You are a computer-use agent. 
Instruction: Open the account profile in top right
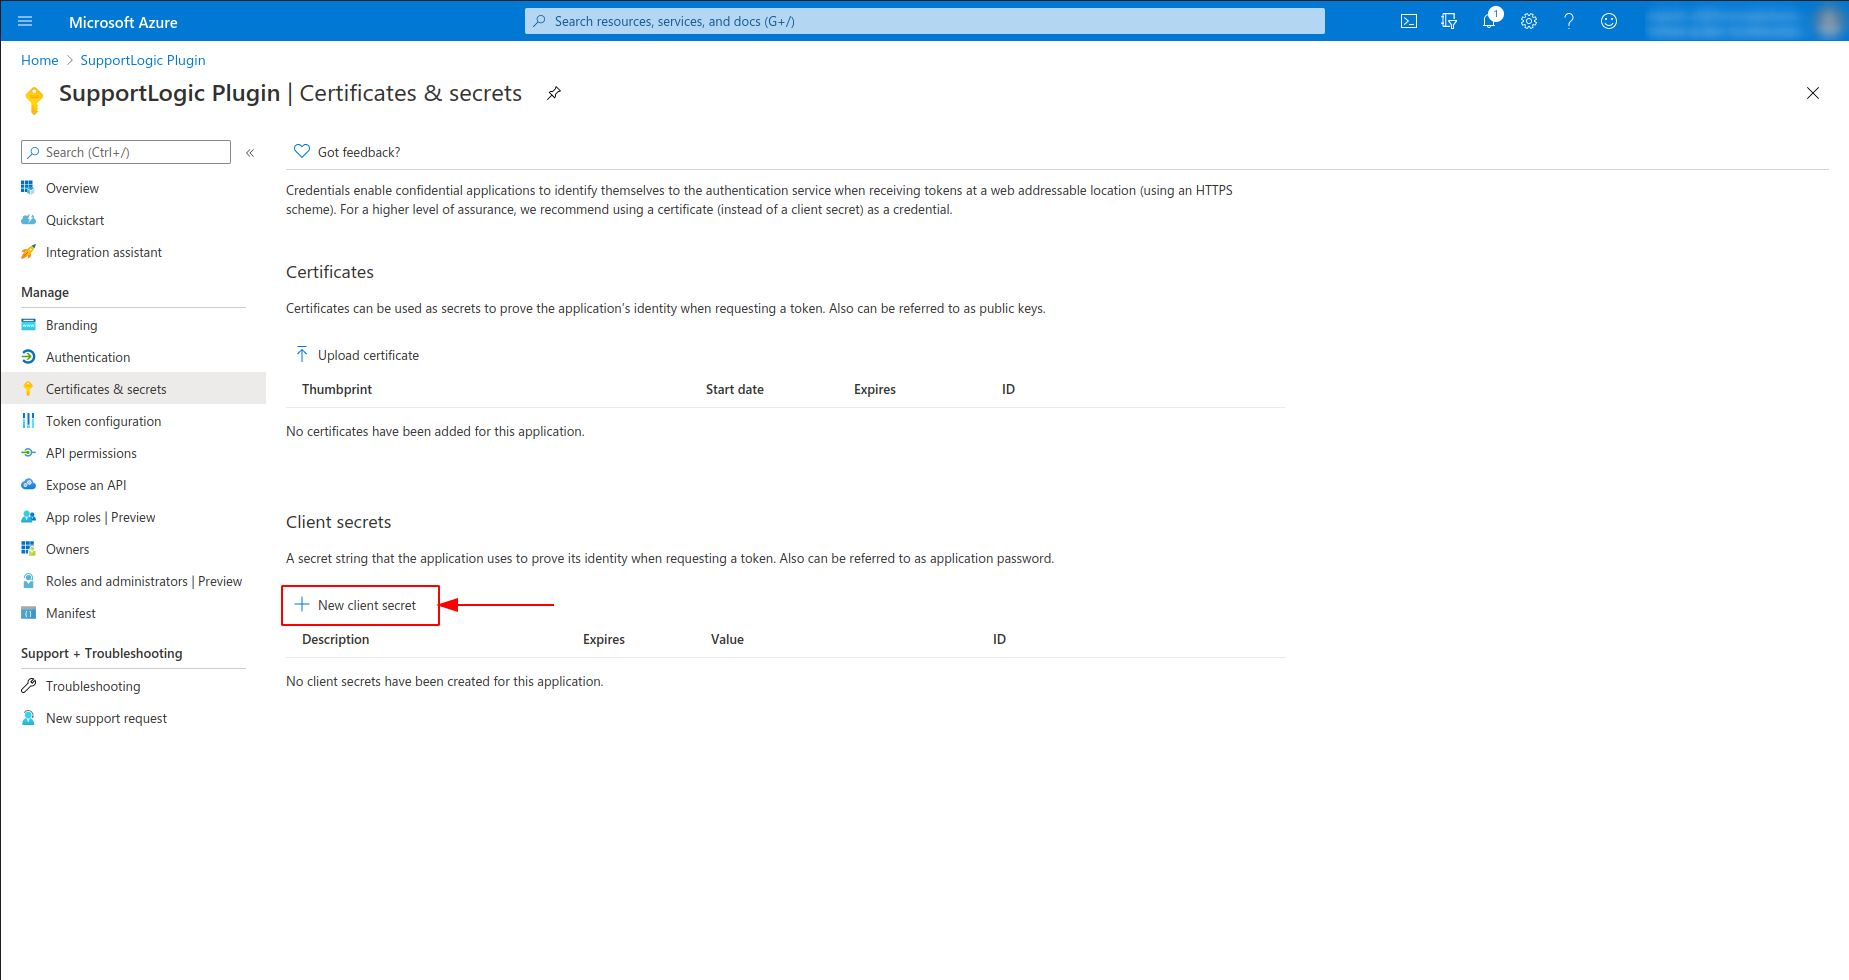click(x=1745, y=21)
